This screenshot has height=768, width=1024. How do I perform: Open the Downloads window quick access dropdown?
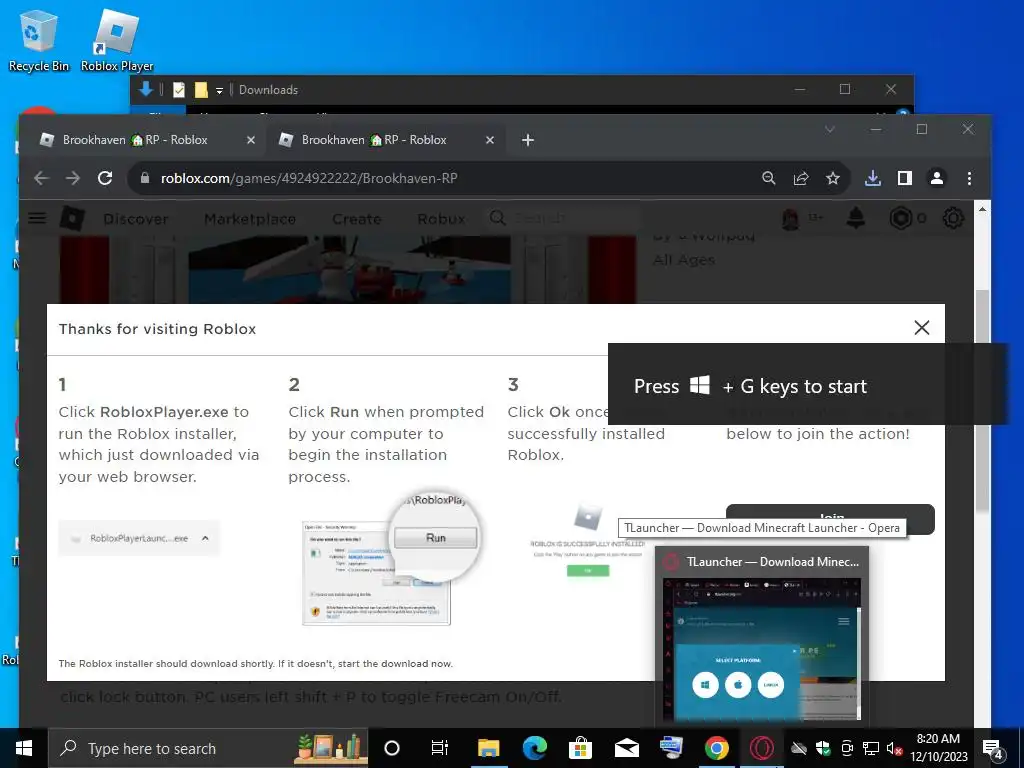(x=219, y=90)
